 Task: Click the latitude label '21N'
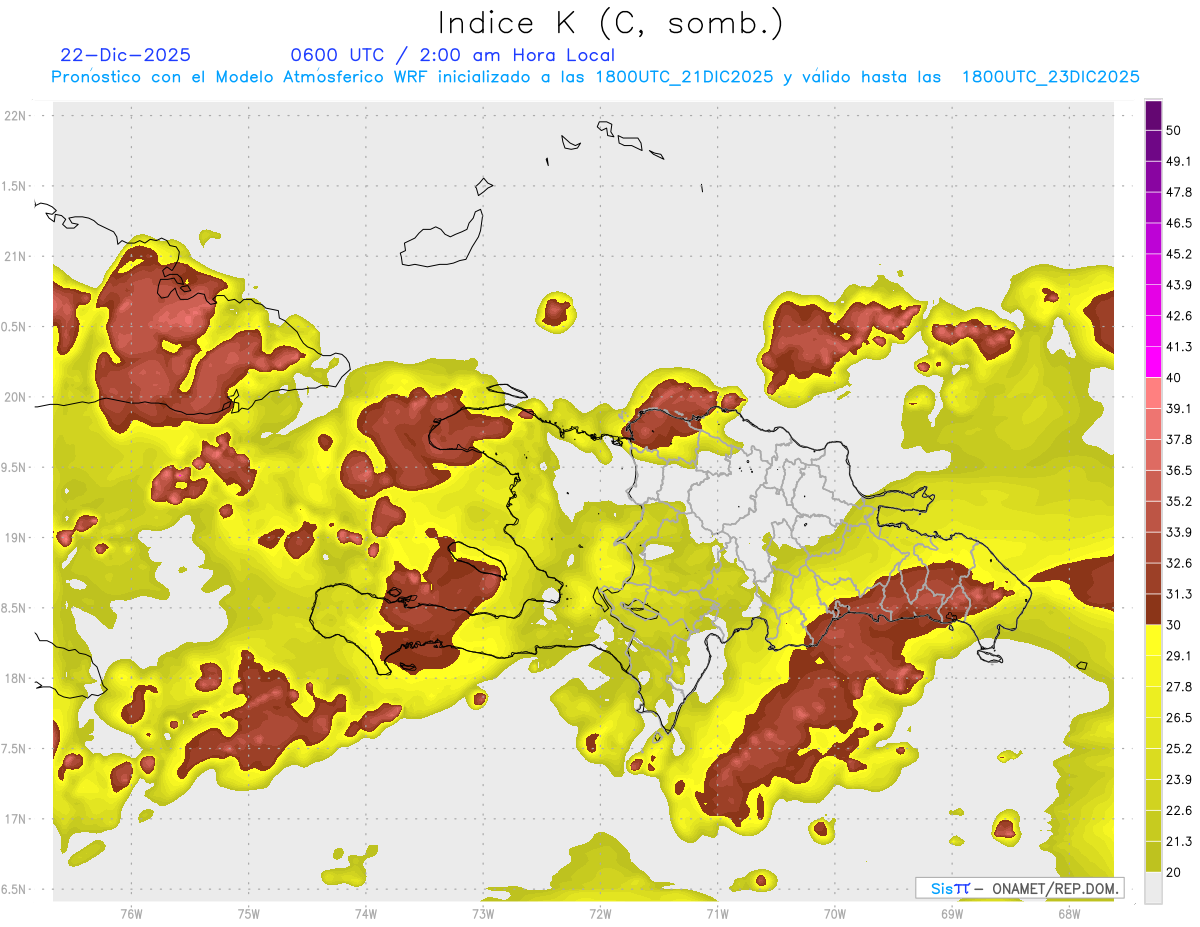pos(15,257)
